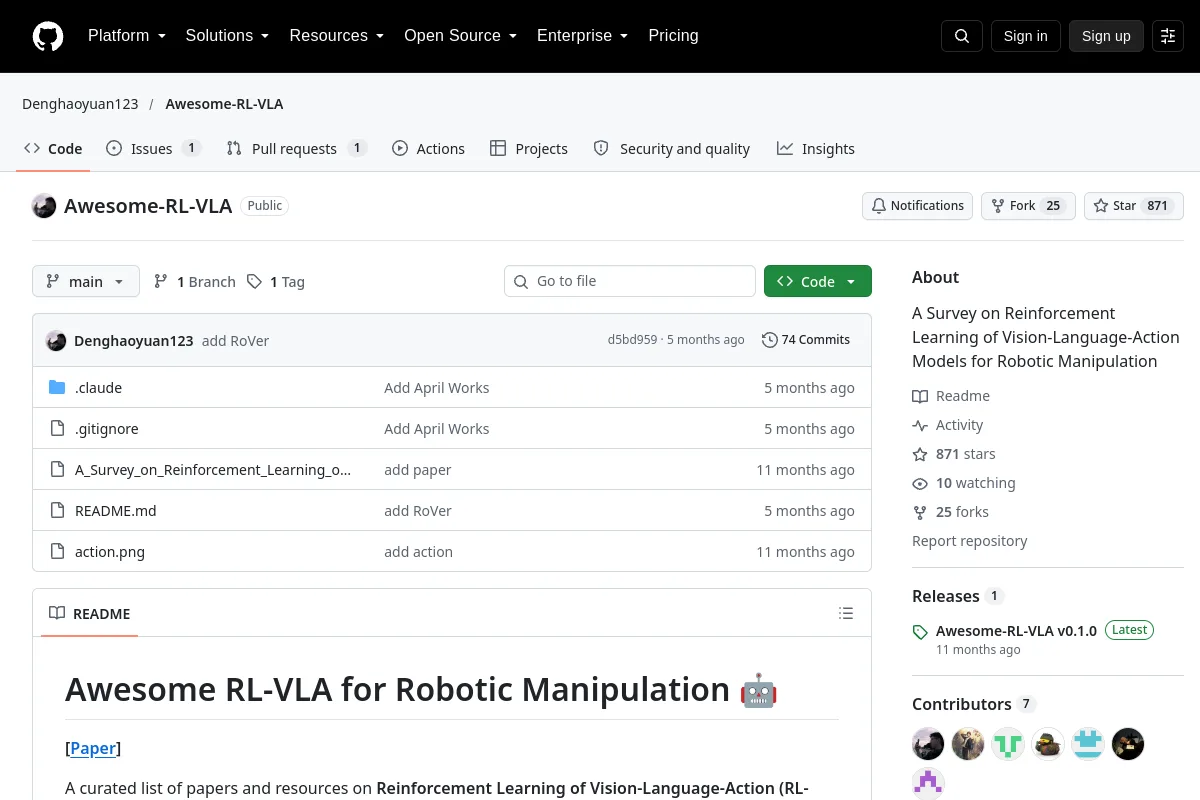Open the main branch selector dropdown
The image size is (1200, 800).
point(86,282)
